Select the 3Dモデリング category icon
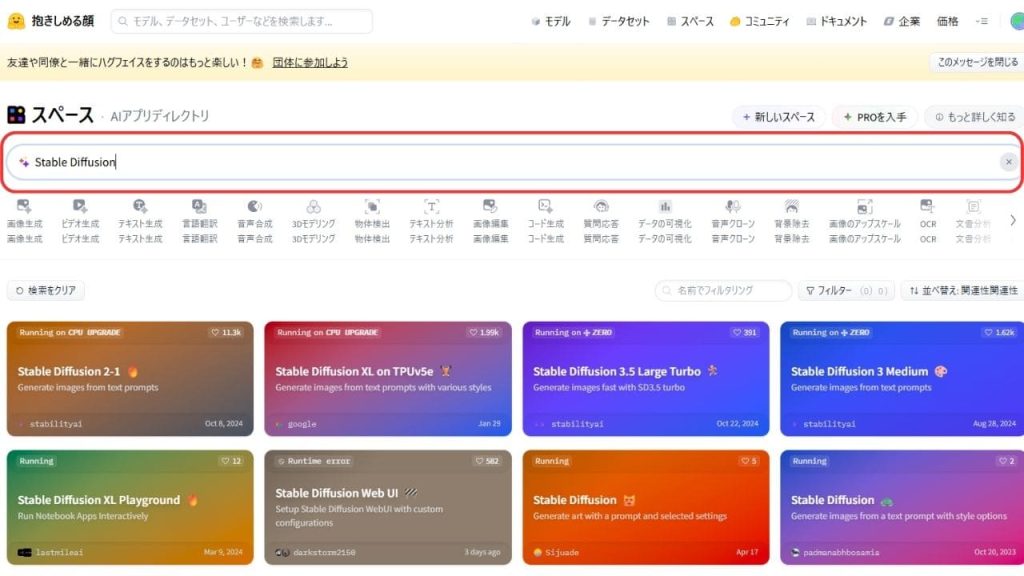Viewport: 1024px width, 576px height. tap(313, 207)
